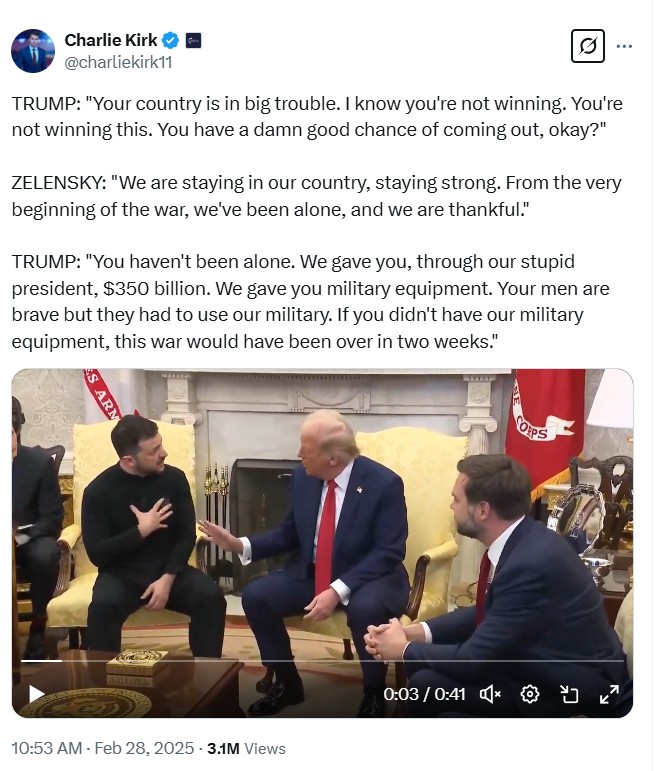Open Charlie Kirk's profile avatar

pos(33,51)
